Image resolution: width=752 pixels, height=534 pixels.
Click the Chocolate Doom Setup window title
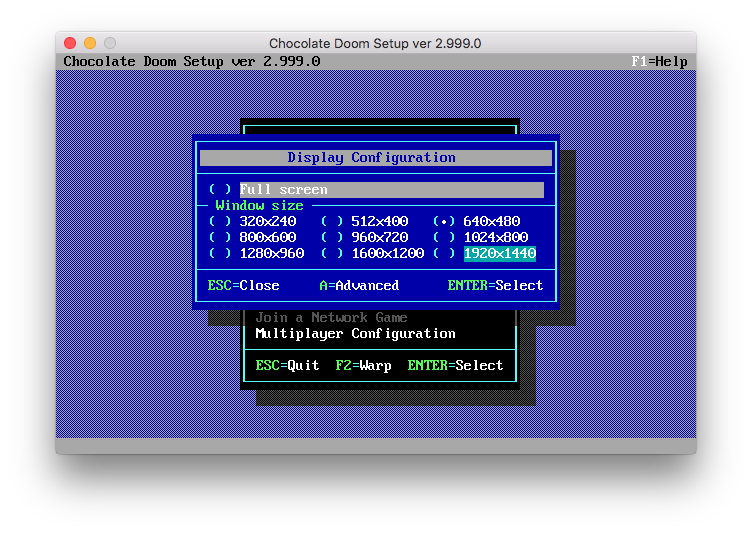[375, 44]
